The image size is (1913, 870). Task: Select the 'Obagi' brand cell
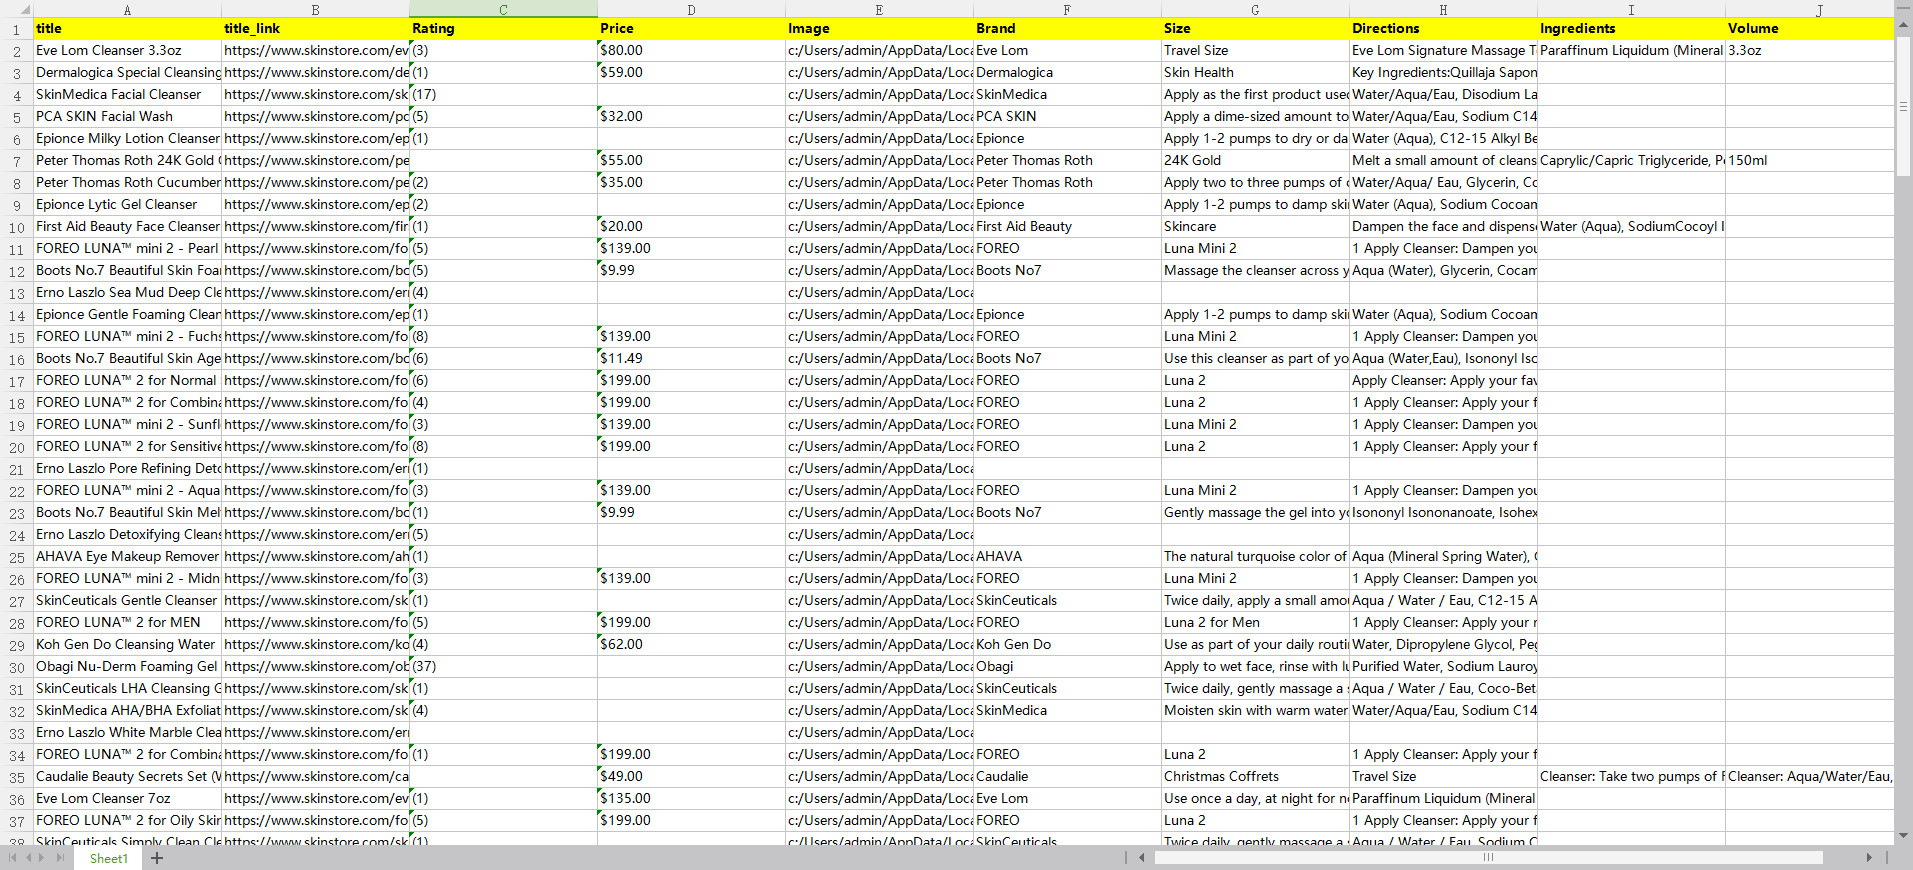point(1067,666)
